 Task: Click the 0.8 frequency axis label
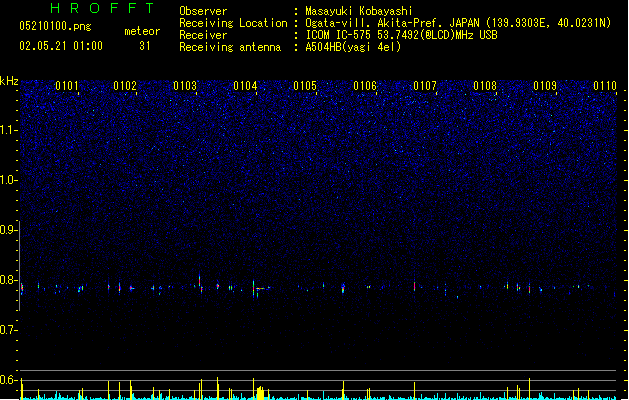(8, 280)
